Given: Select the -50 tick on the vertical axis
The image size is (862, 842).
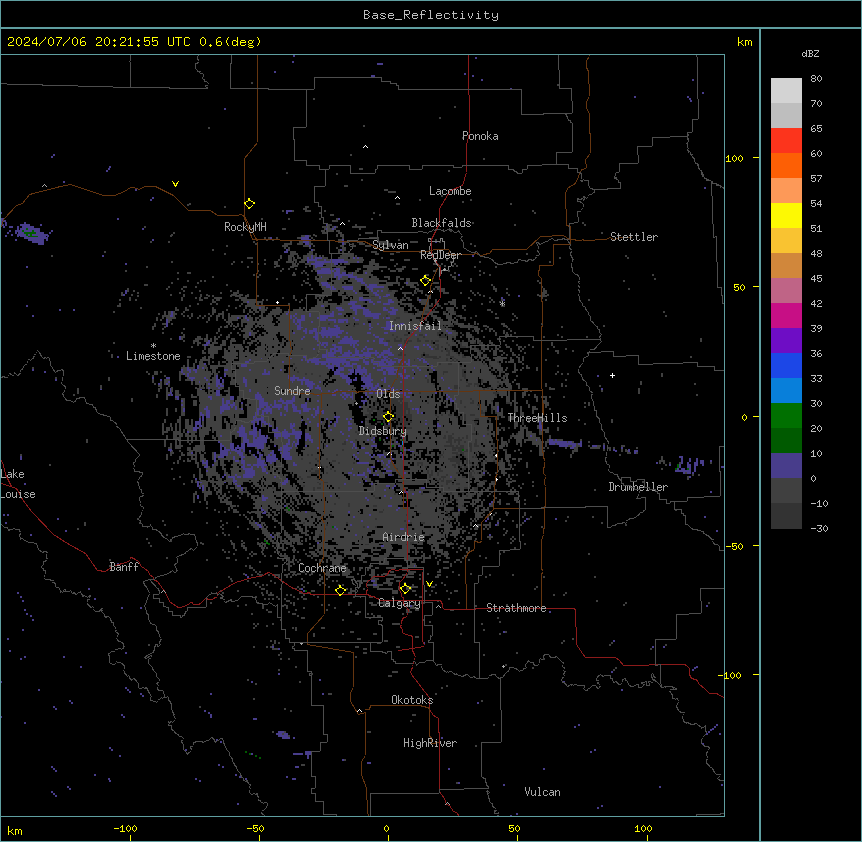Looking at the screenshot, I should pyautogui.click(x=734, y=546).
